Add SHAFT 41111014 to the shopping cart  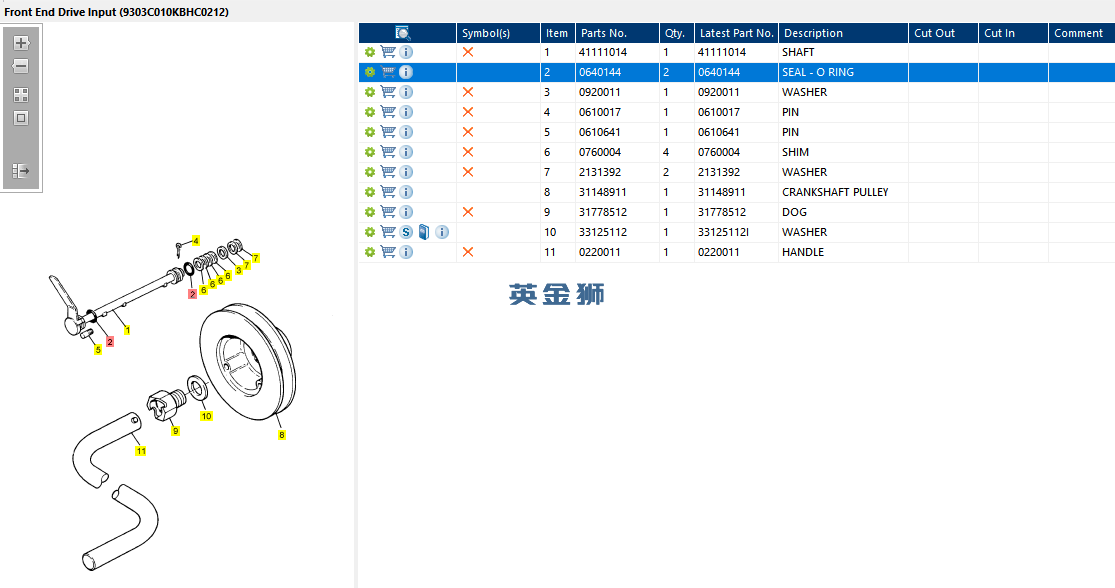pos(388,52)
